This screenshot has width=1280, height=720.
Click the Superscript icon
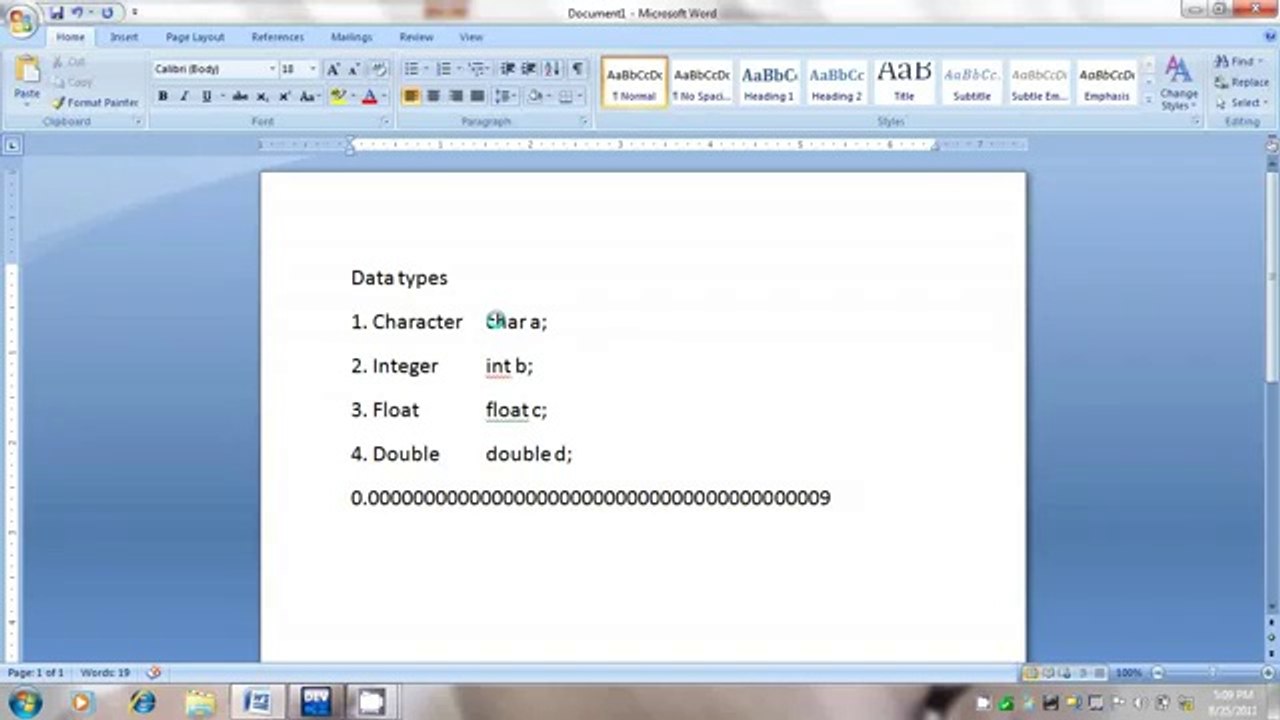click(x=284, y=97)
